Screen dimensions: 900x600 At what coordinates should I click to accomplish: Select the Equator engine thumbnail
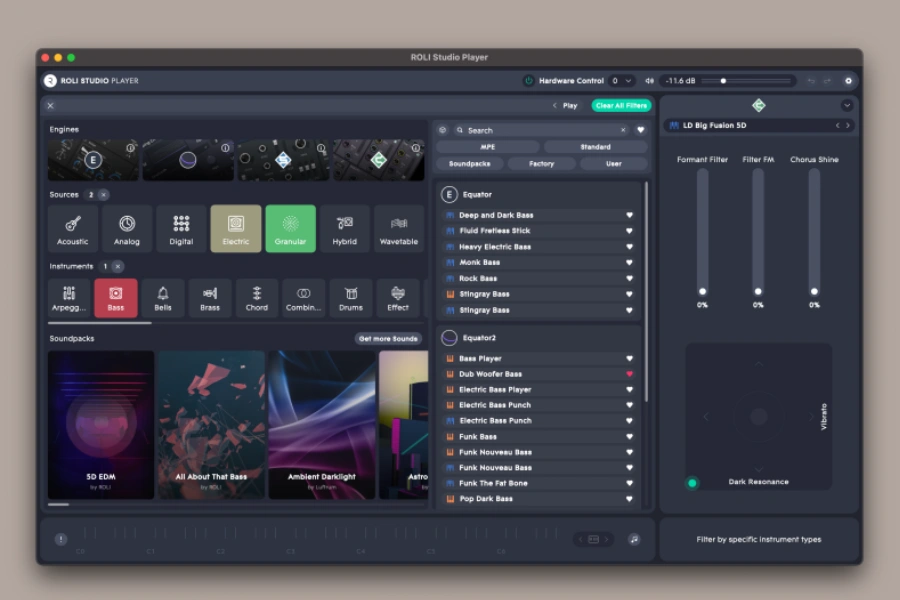point(93,160)
